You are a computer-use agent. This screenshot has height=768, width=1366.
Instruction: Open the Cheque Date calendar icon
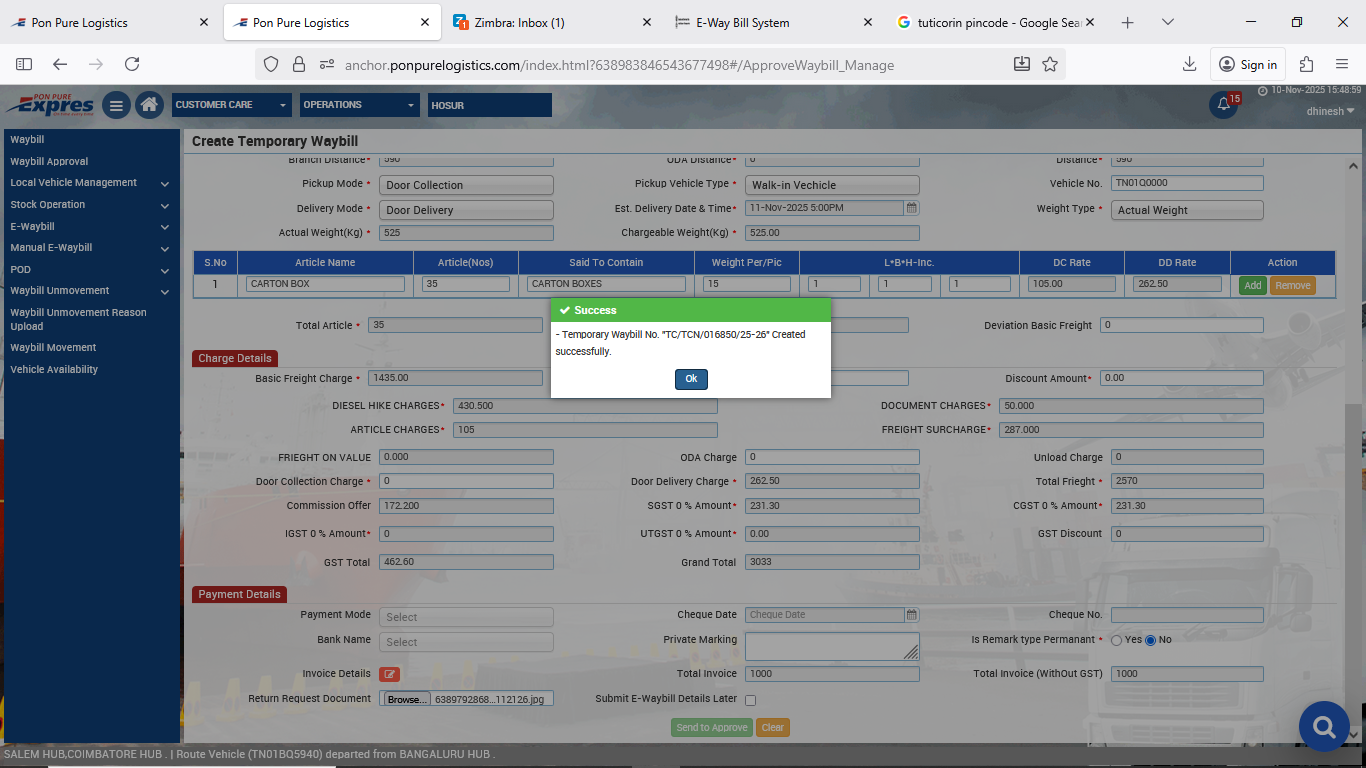[911, 615]
